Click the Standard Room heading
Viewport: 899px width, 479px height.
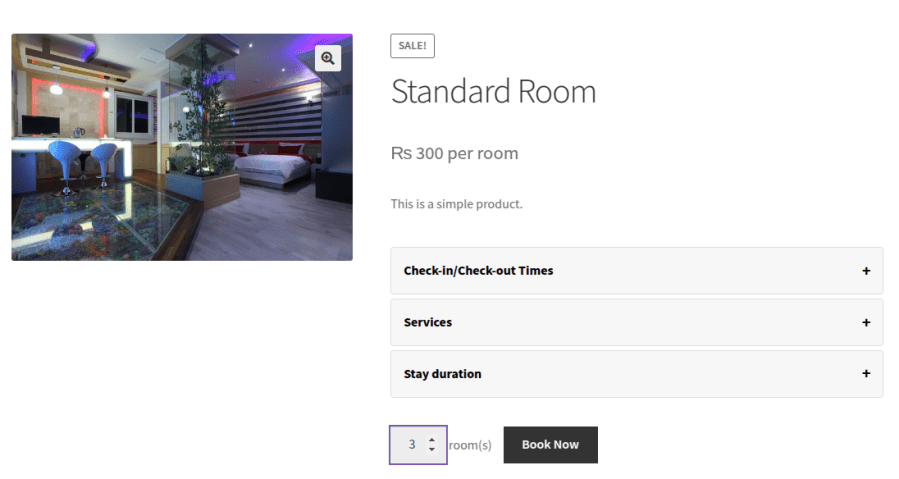493,92
